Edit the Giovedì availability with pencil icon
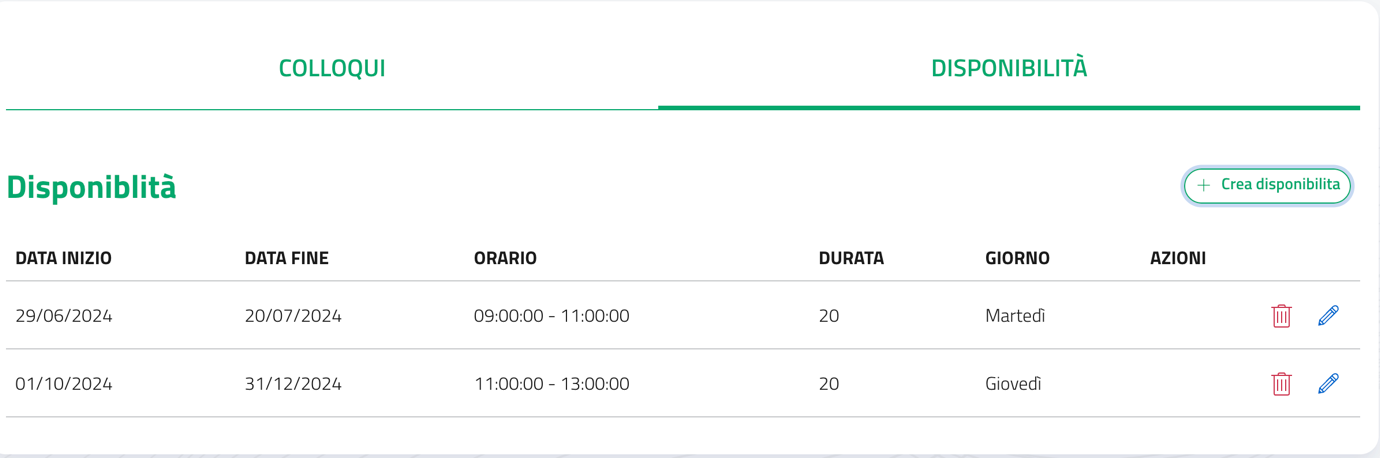Screen dimensions: 1380x458 (x=1328, y=384)
